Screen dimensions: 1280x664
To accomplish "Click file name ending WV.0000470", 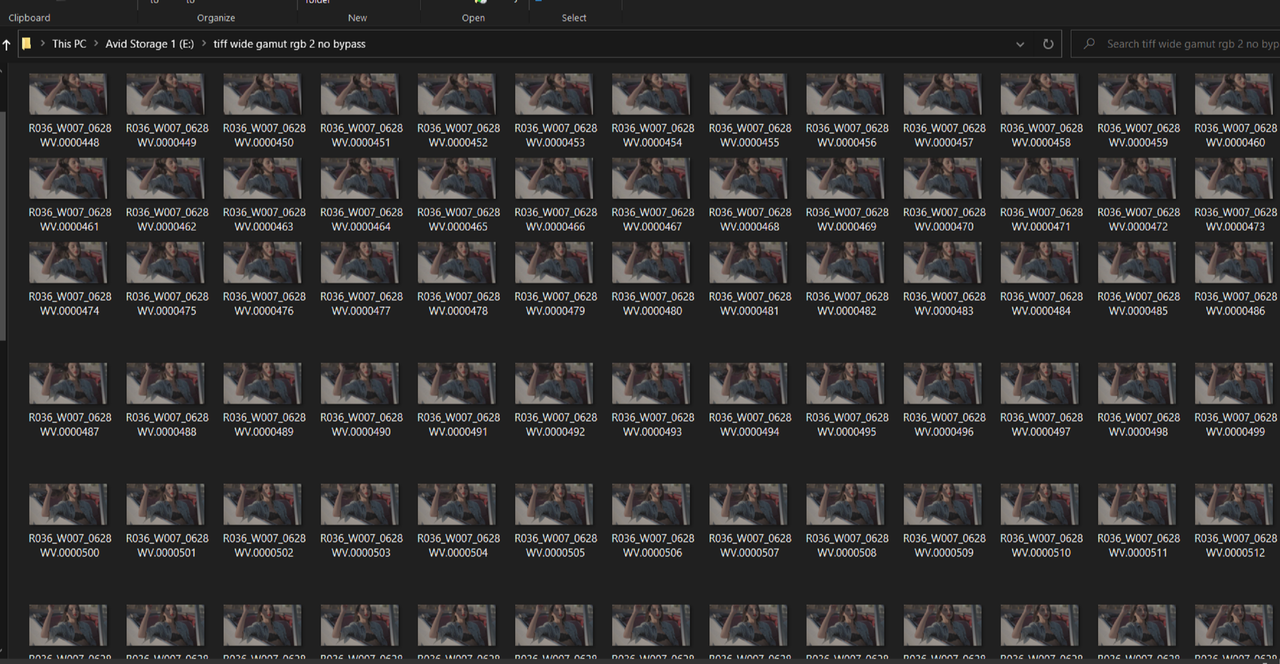I will pyautogui.click(x=943, y=219).
